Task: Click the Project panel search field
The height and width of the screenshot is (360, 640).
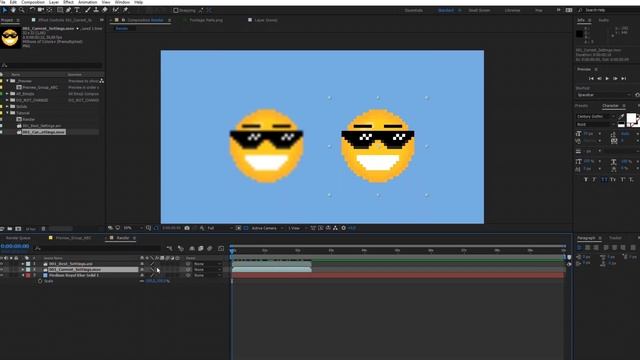Action: point(53,65)
